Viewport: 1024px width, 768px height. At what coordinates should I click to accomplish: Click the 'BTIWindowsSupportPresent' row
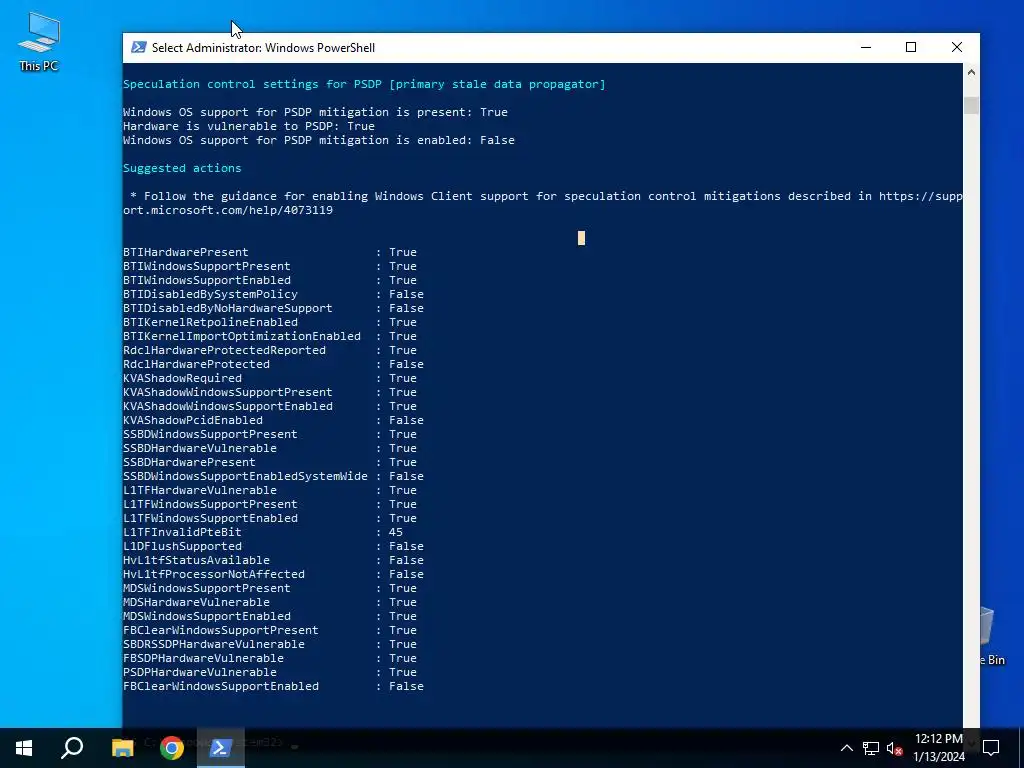(270, 266)
